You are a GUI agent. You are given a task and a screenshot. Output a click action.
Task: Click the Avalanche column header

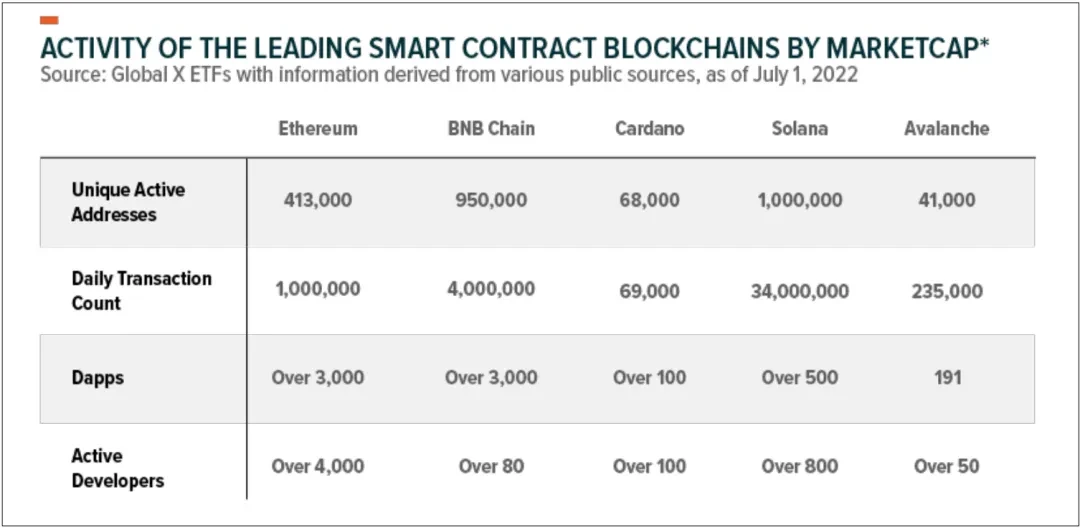[946, 129]
